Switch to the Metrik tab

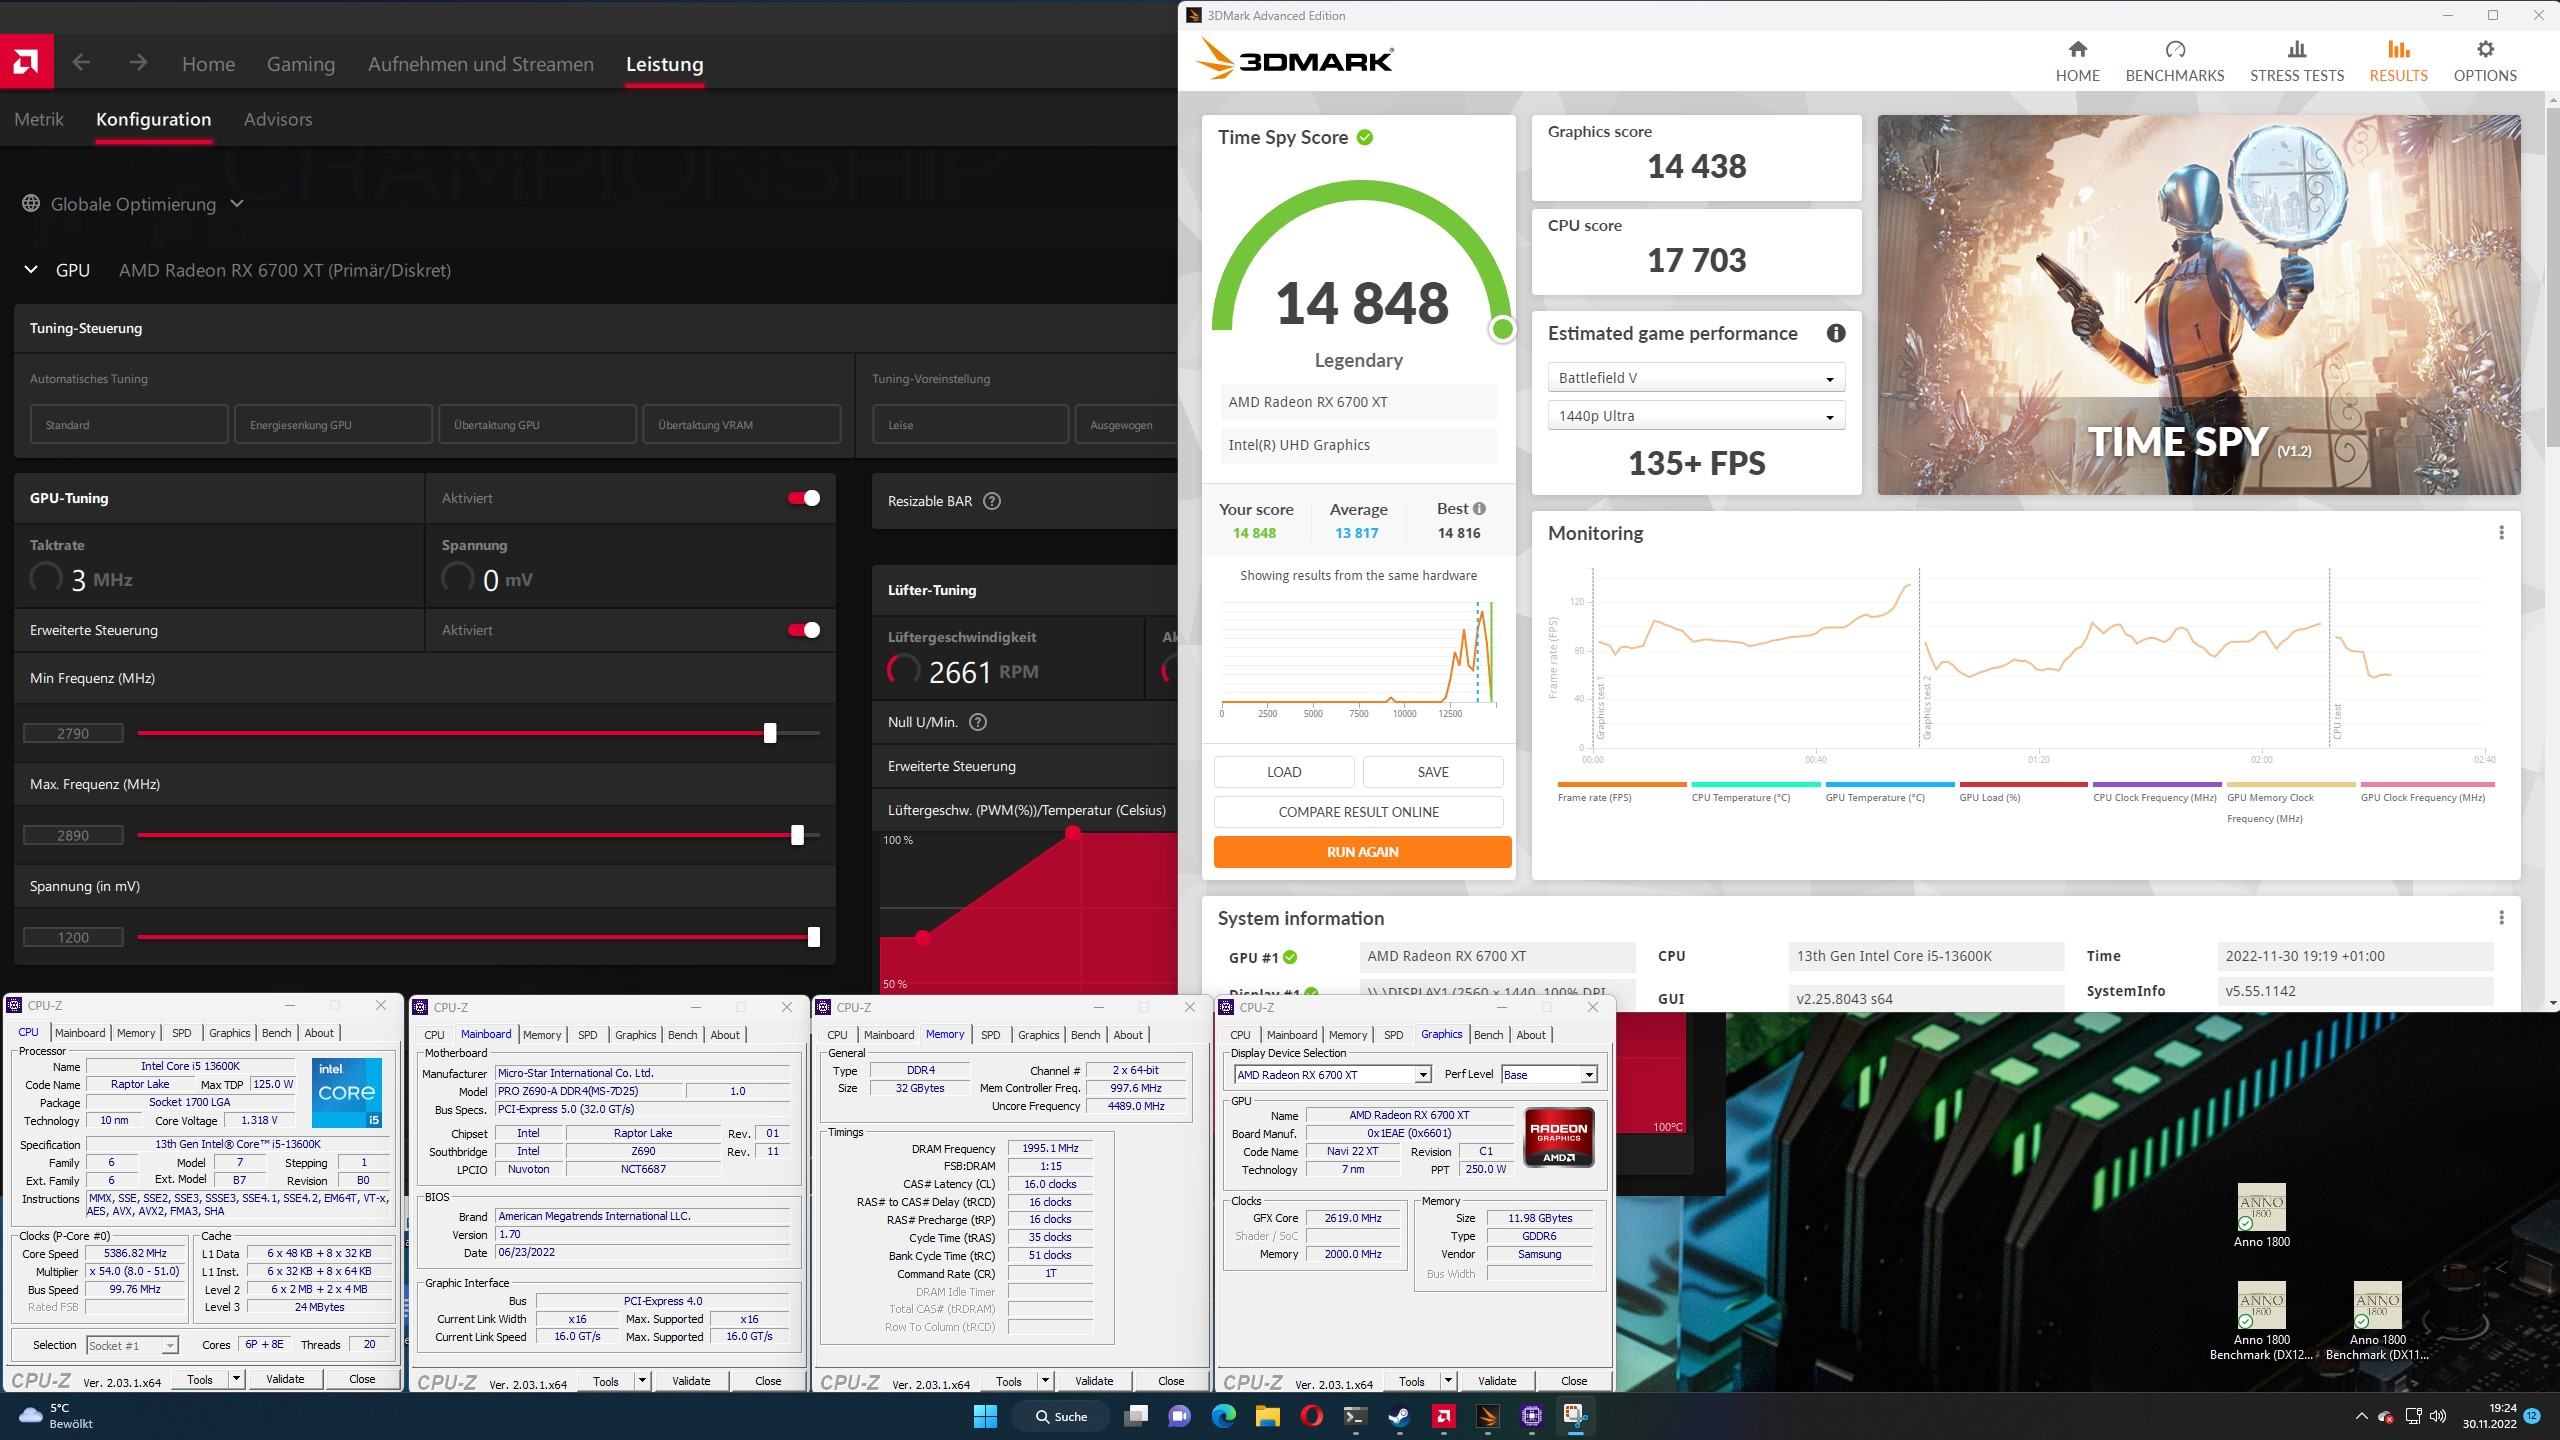39,119
